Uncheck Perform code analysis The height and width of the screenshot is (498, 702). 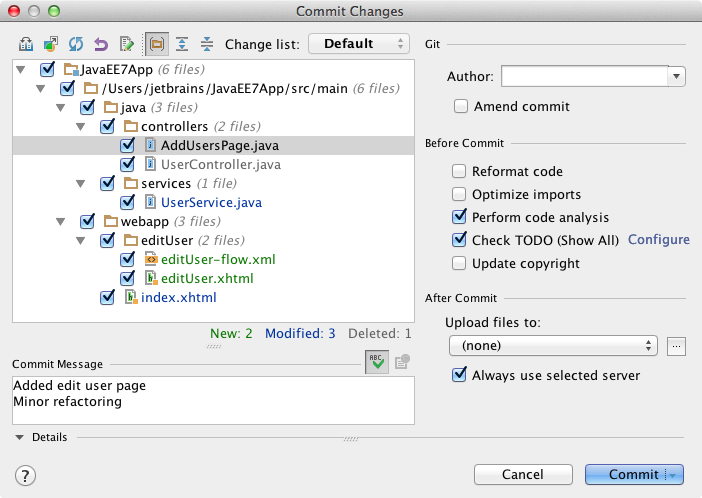(x=459, y=217)
